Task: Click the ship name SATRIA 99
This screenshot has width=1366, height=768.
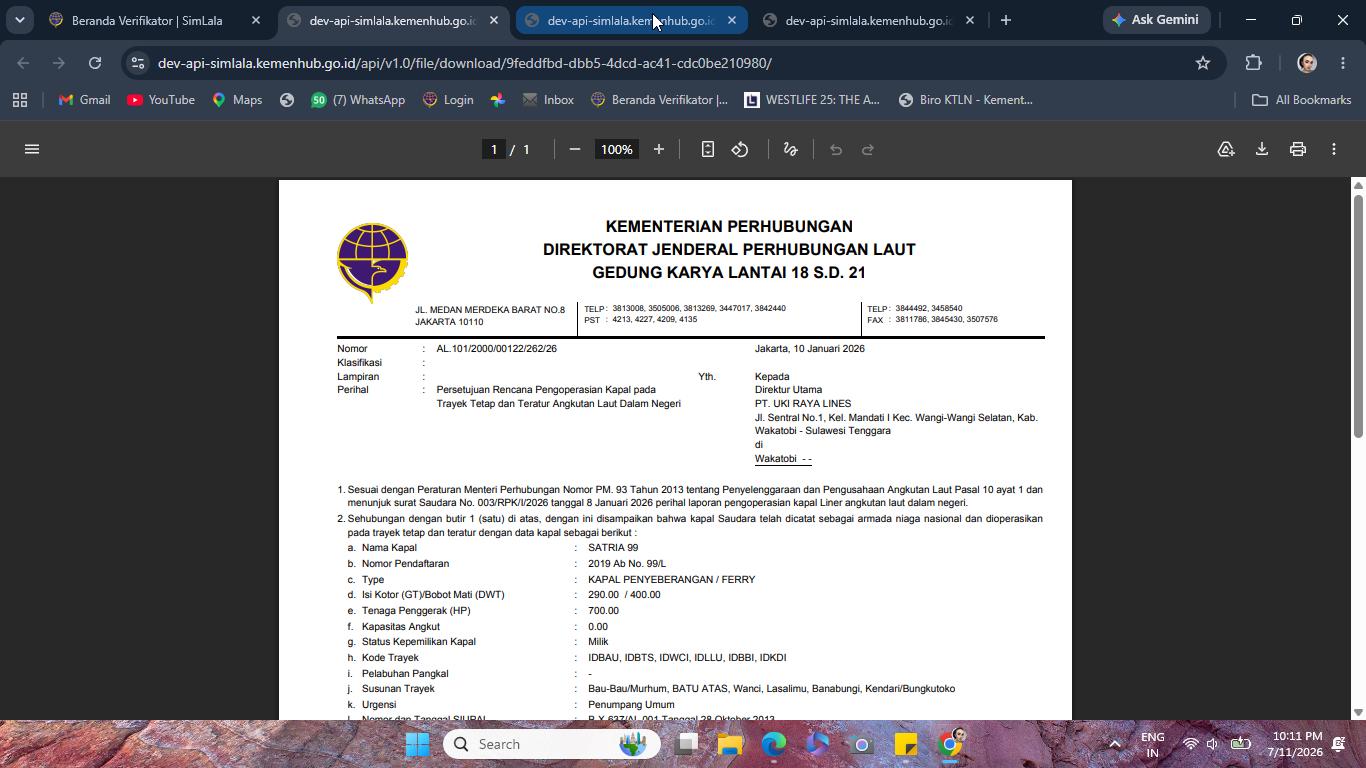Action: pos(613,548)
